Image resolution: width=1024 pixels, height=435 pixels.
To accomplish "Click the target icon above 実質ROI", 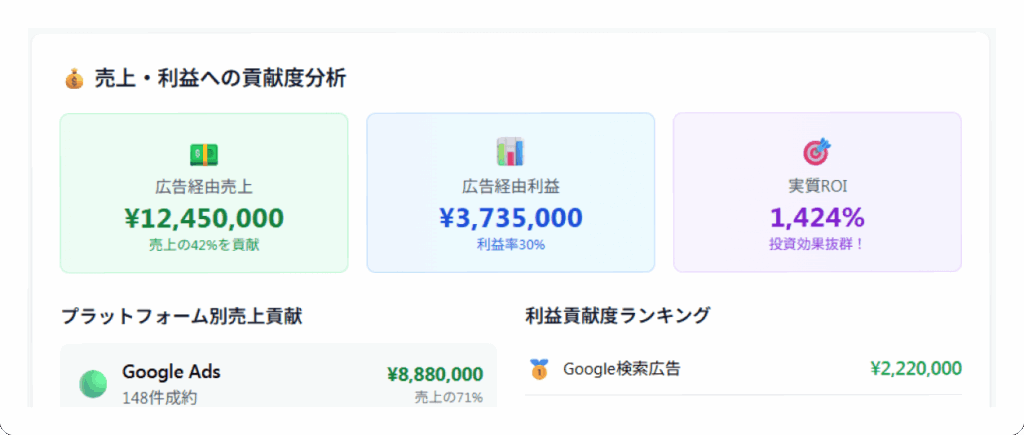I will point(817,152).
